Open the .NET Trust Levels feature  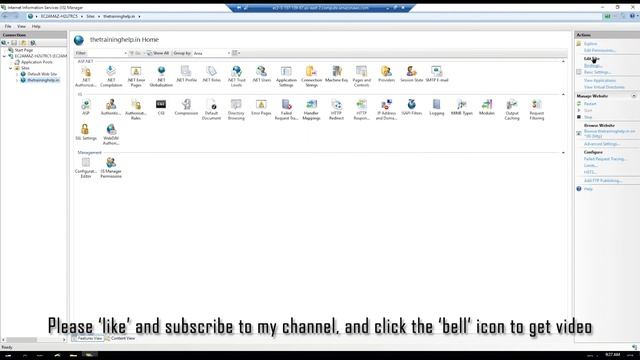(x=236, y=76)
